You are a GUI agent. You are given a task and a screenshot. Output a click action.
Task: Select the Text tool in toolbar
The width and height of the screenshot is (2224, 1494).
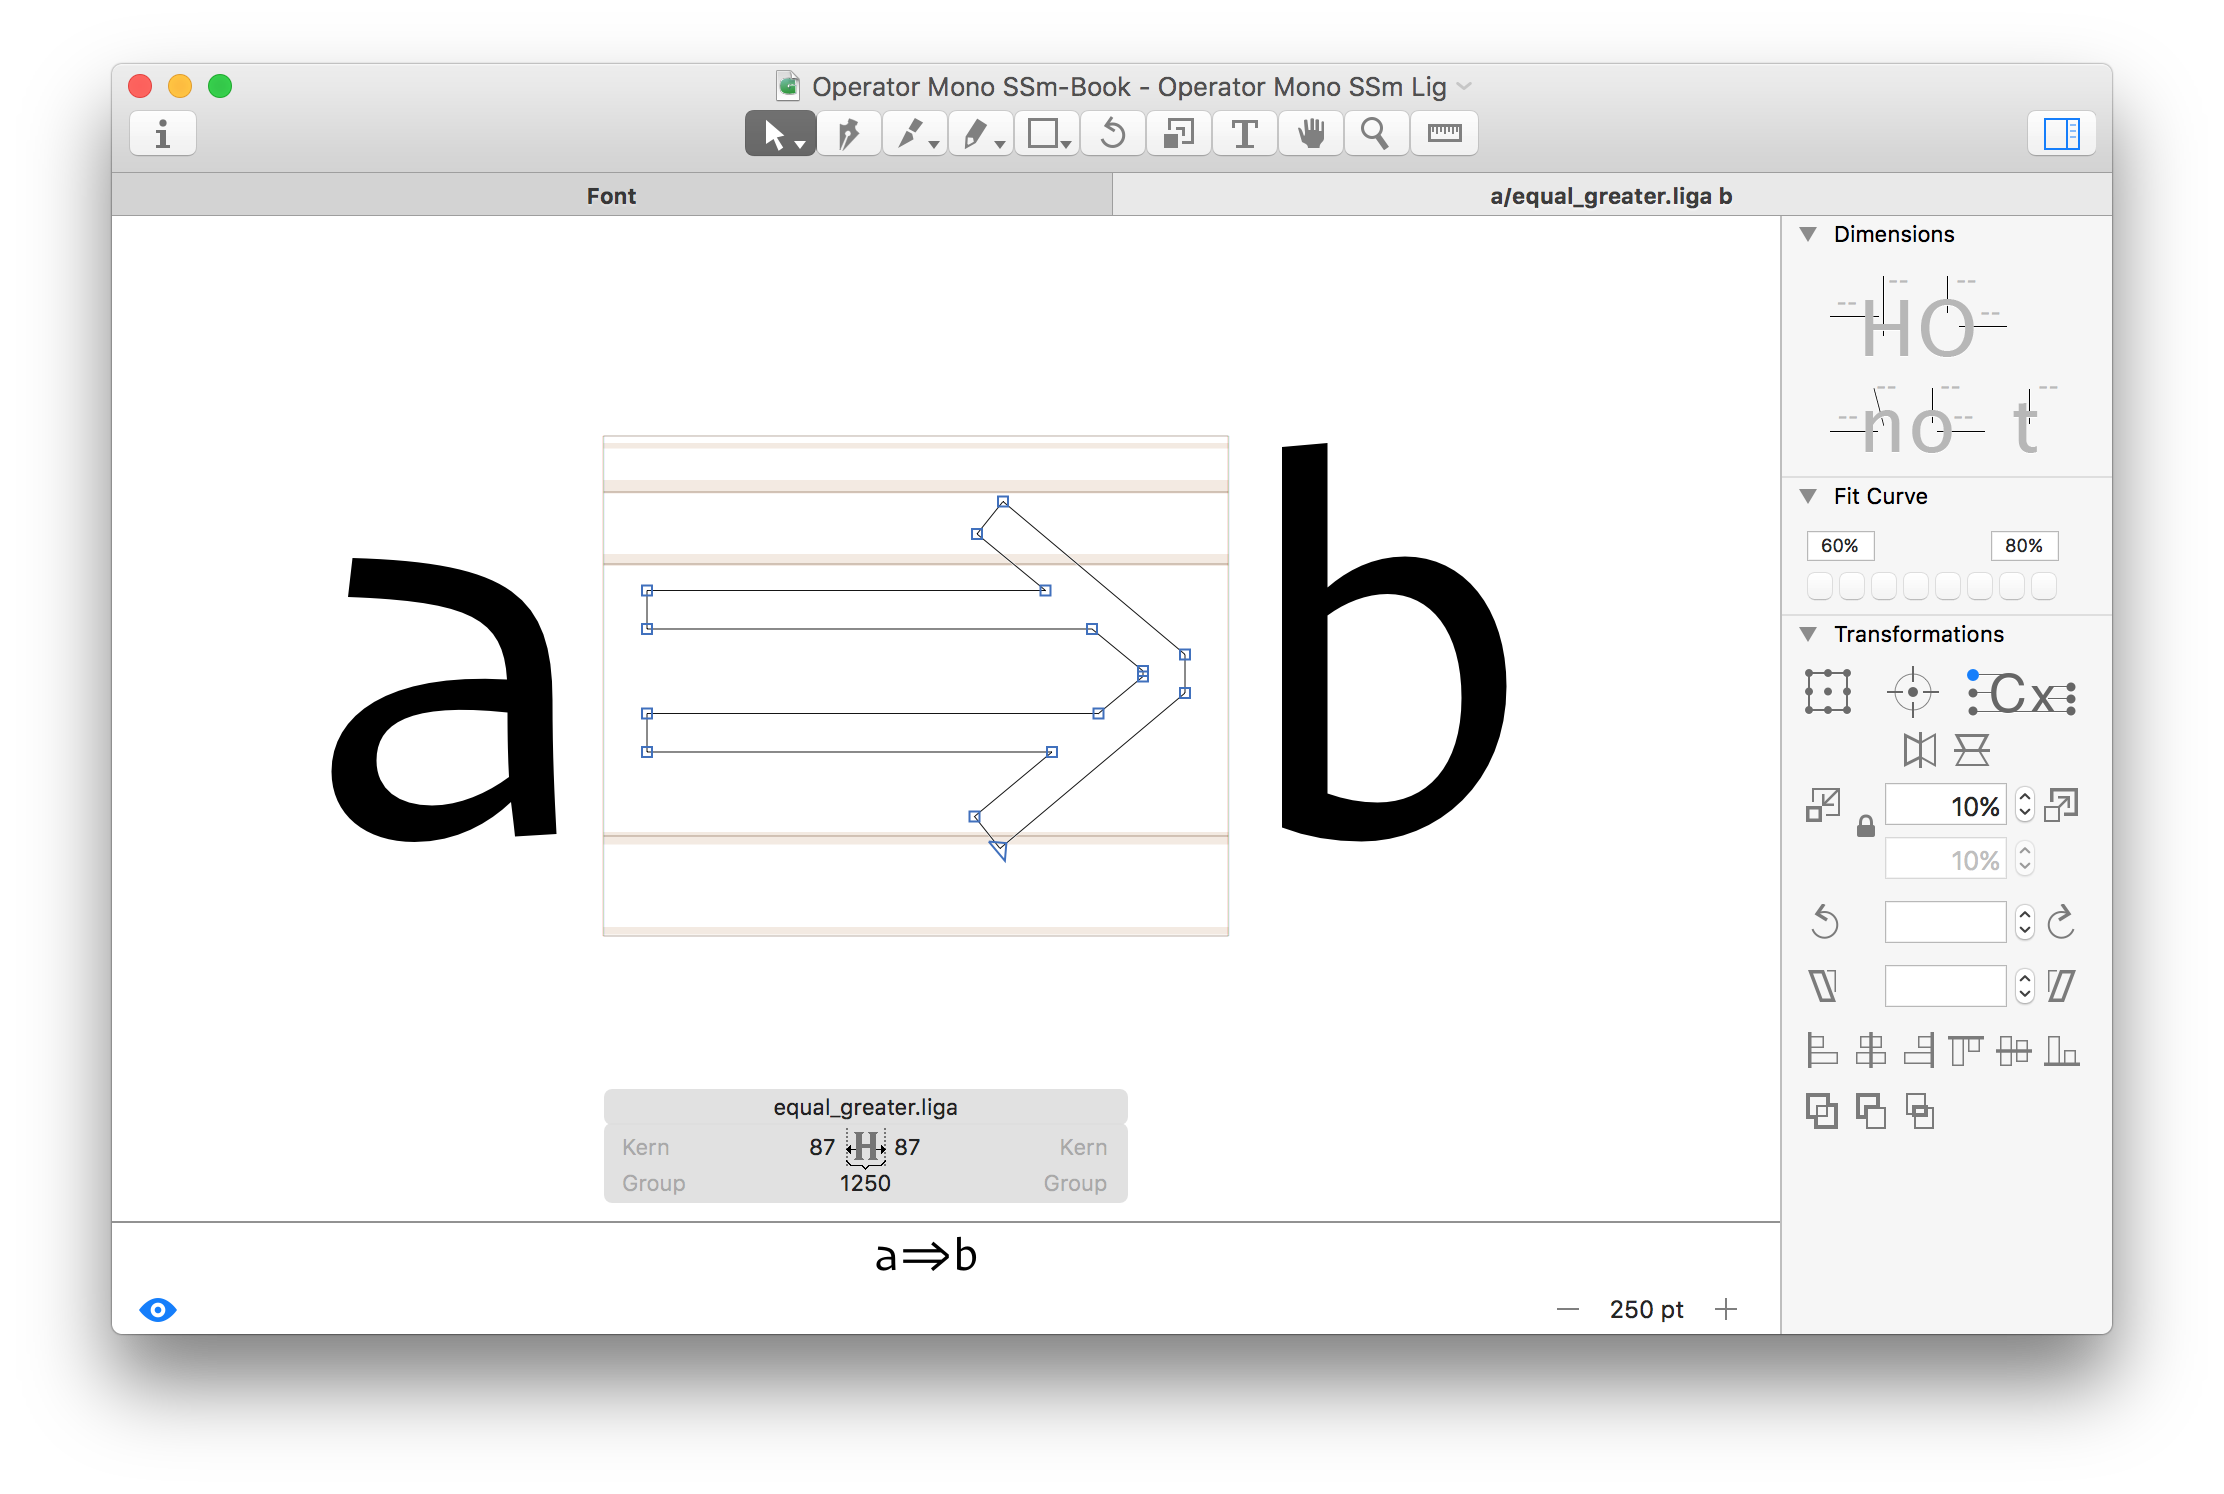tap(1244, 134)
